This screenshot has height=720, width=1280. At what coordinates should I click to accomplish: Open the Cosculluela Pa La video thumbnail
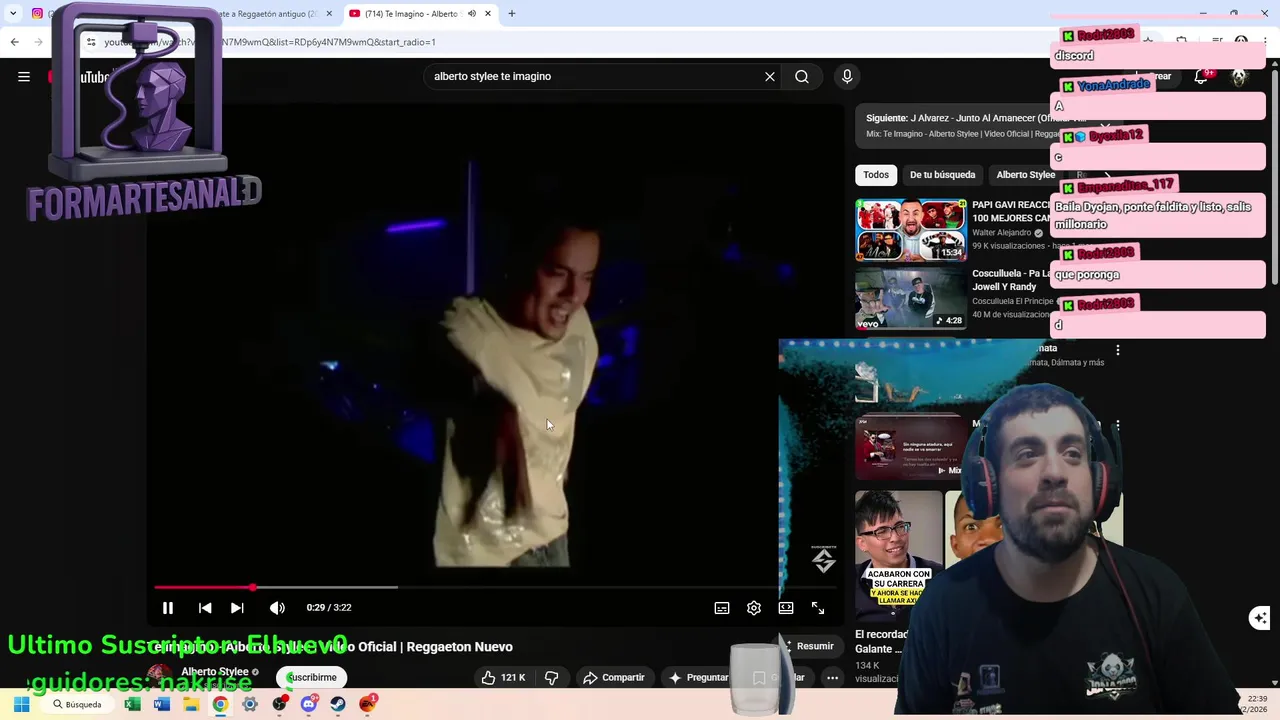tap(911, 298)
